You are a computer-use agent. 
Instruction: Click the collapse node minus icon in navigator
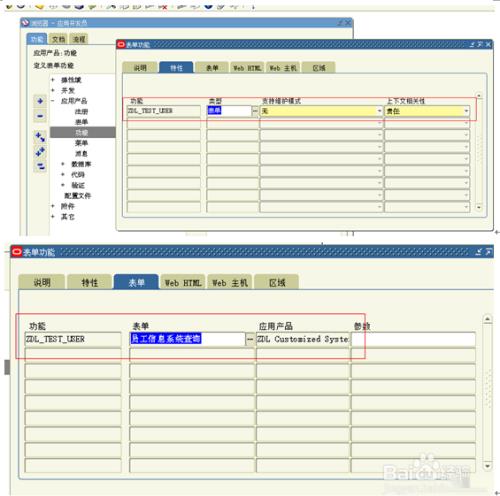click(x=40, y=116)
